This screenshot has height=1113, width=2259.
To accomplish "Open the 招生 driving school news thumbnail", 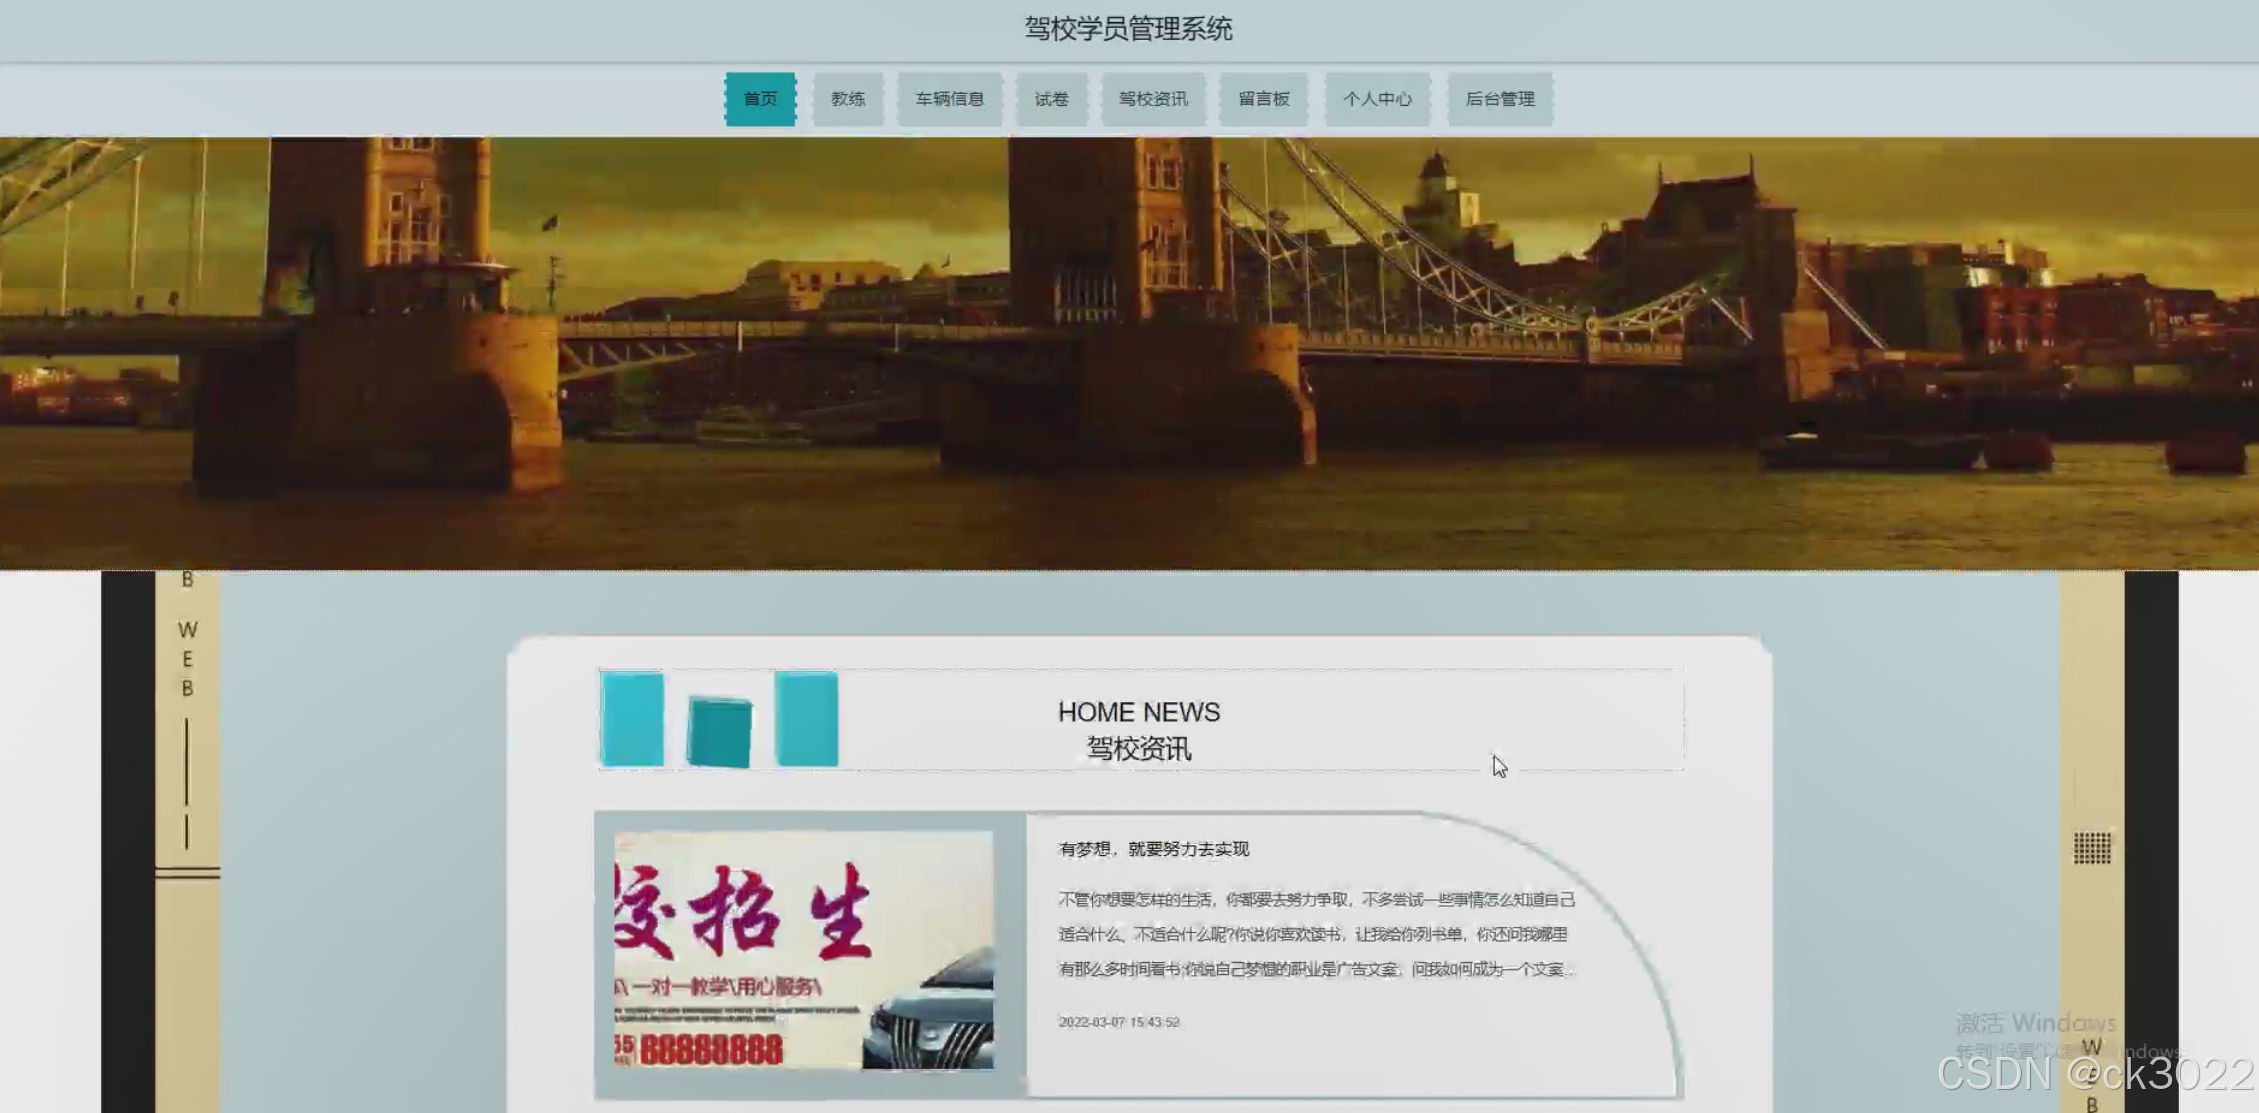I will [x=804, y=950].
